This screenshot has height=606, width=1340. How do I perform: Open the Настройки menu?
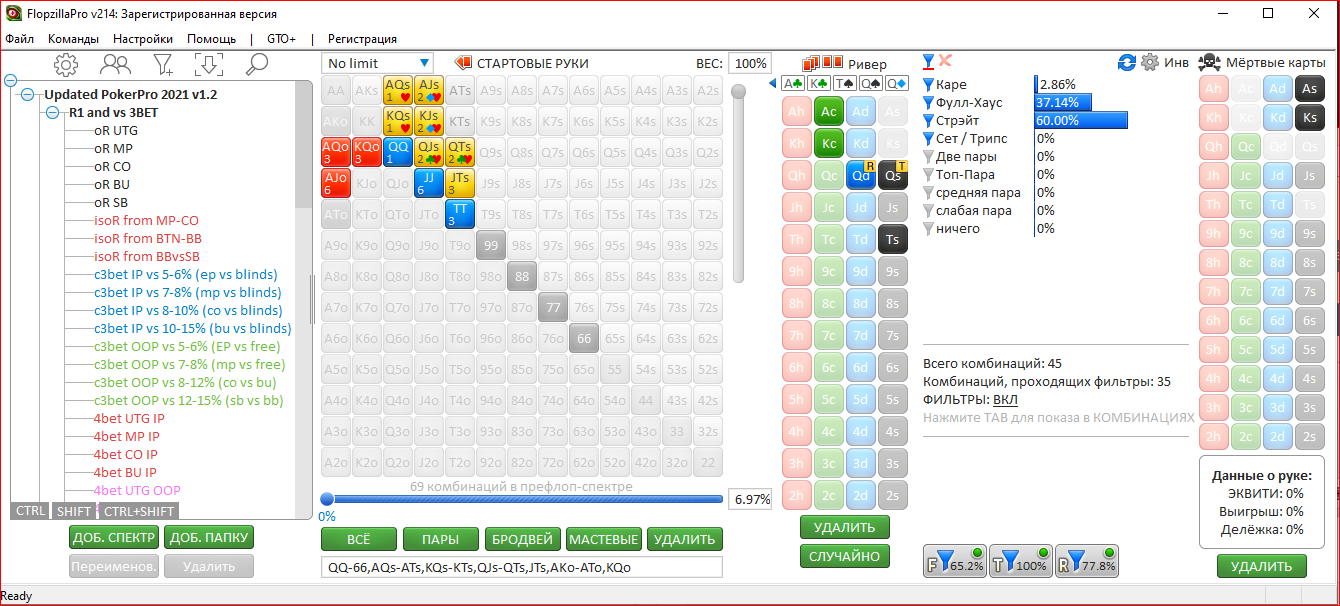click(142, 39)
